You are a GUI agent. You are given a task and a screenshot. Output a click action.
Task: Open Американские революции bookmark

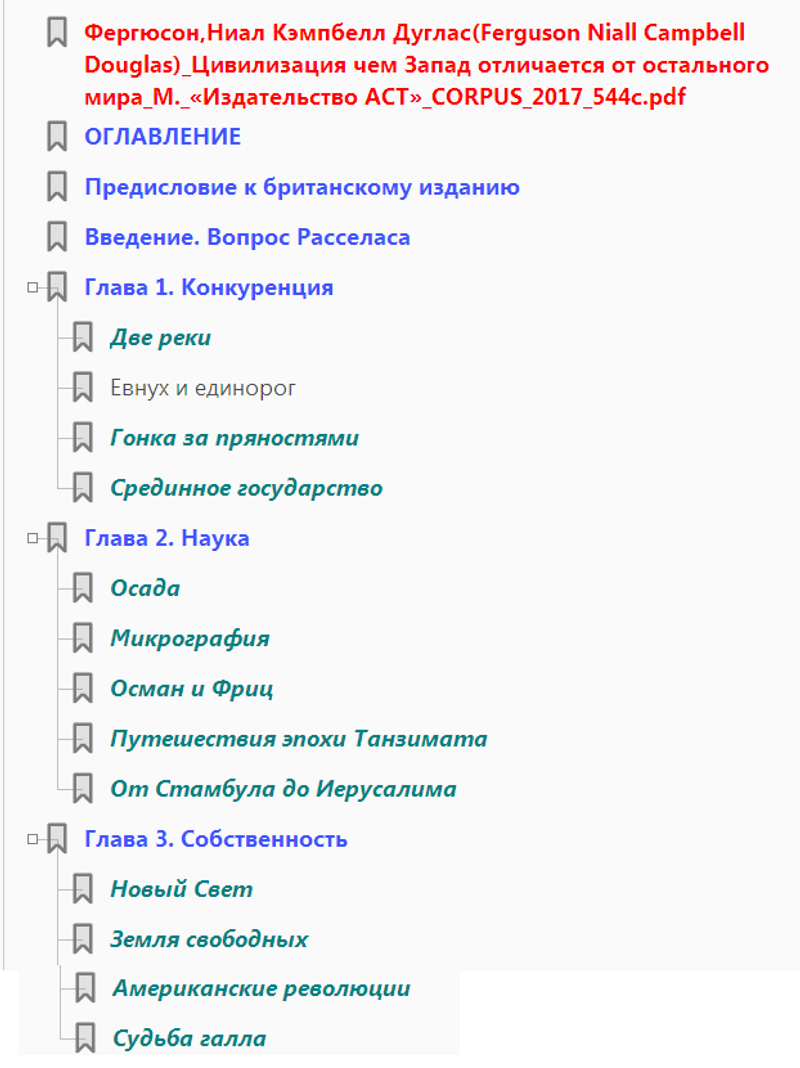261,988
